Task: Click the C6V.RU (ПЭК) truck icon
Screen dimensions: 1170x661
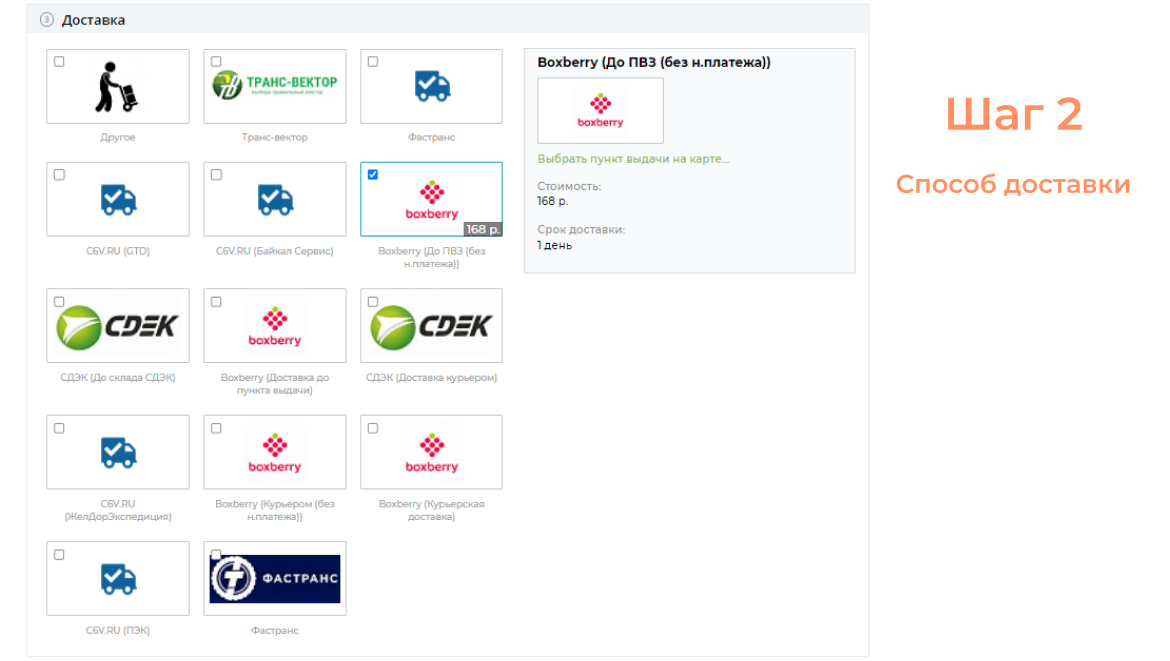Action: click(118, 579)
